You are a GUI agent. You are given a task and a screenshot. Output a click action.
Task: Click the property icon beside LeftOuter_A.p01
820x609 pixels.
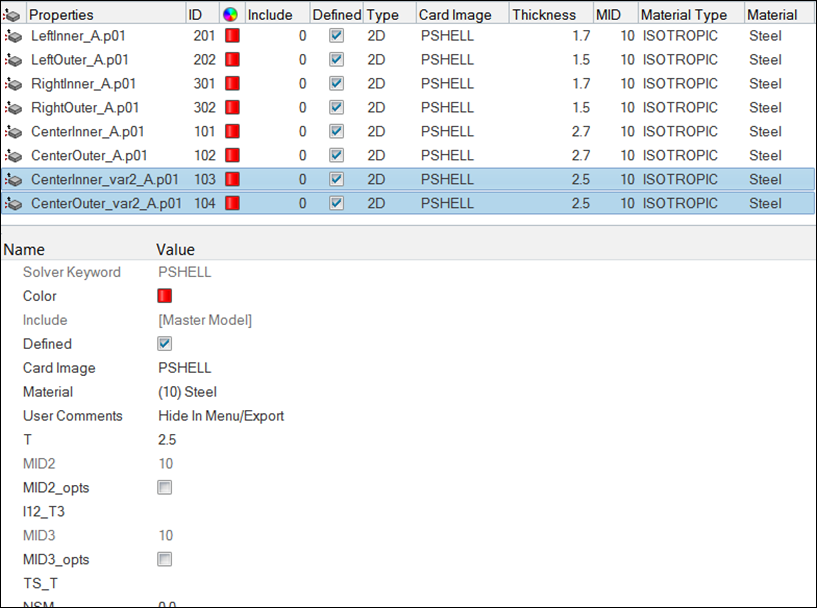click(13, 60)
